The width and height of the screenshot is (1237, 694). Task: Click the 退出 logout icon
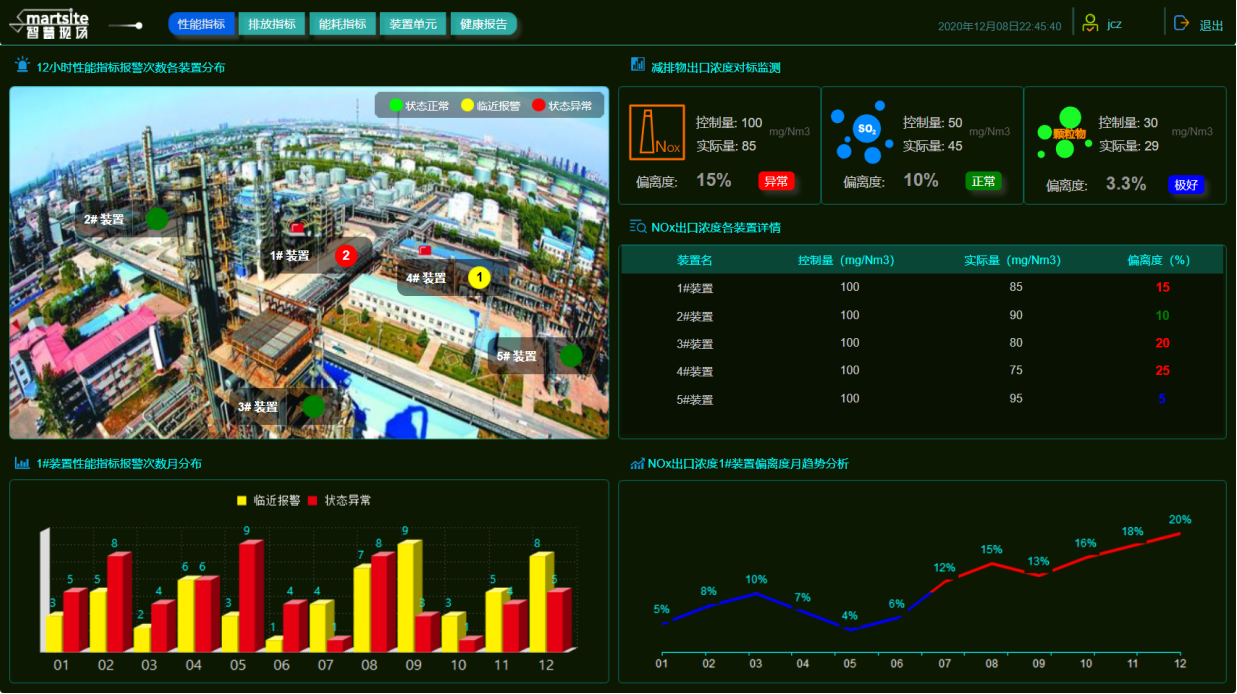[x=1181, y=24]
